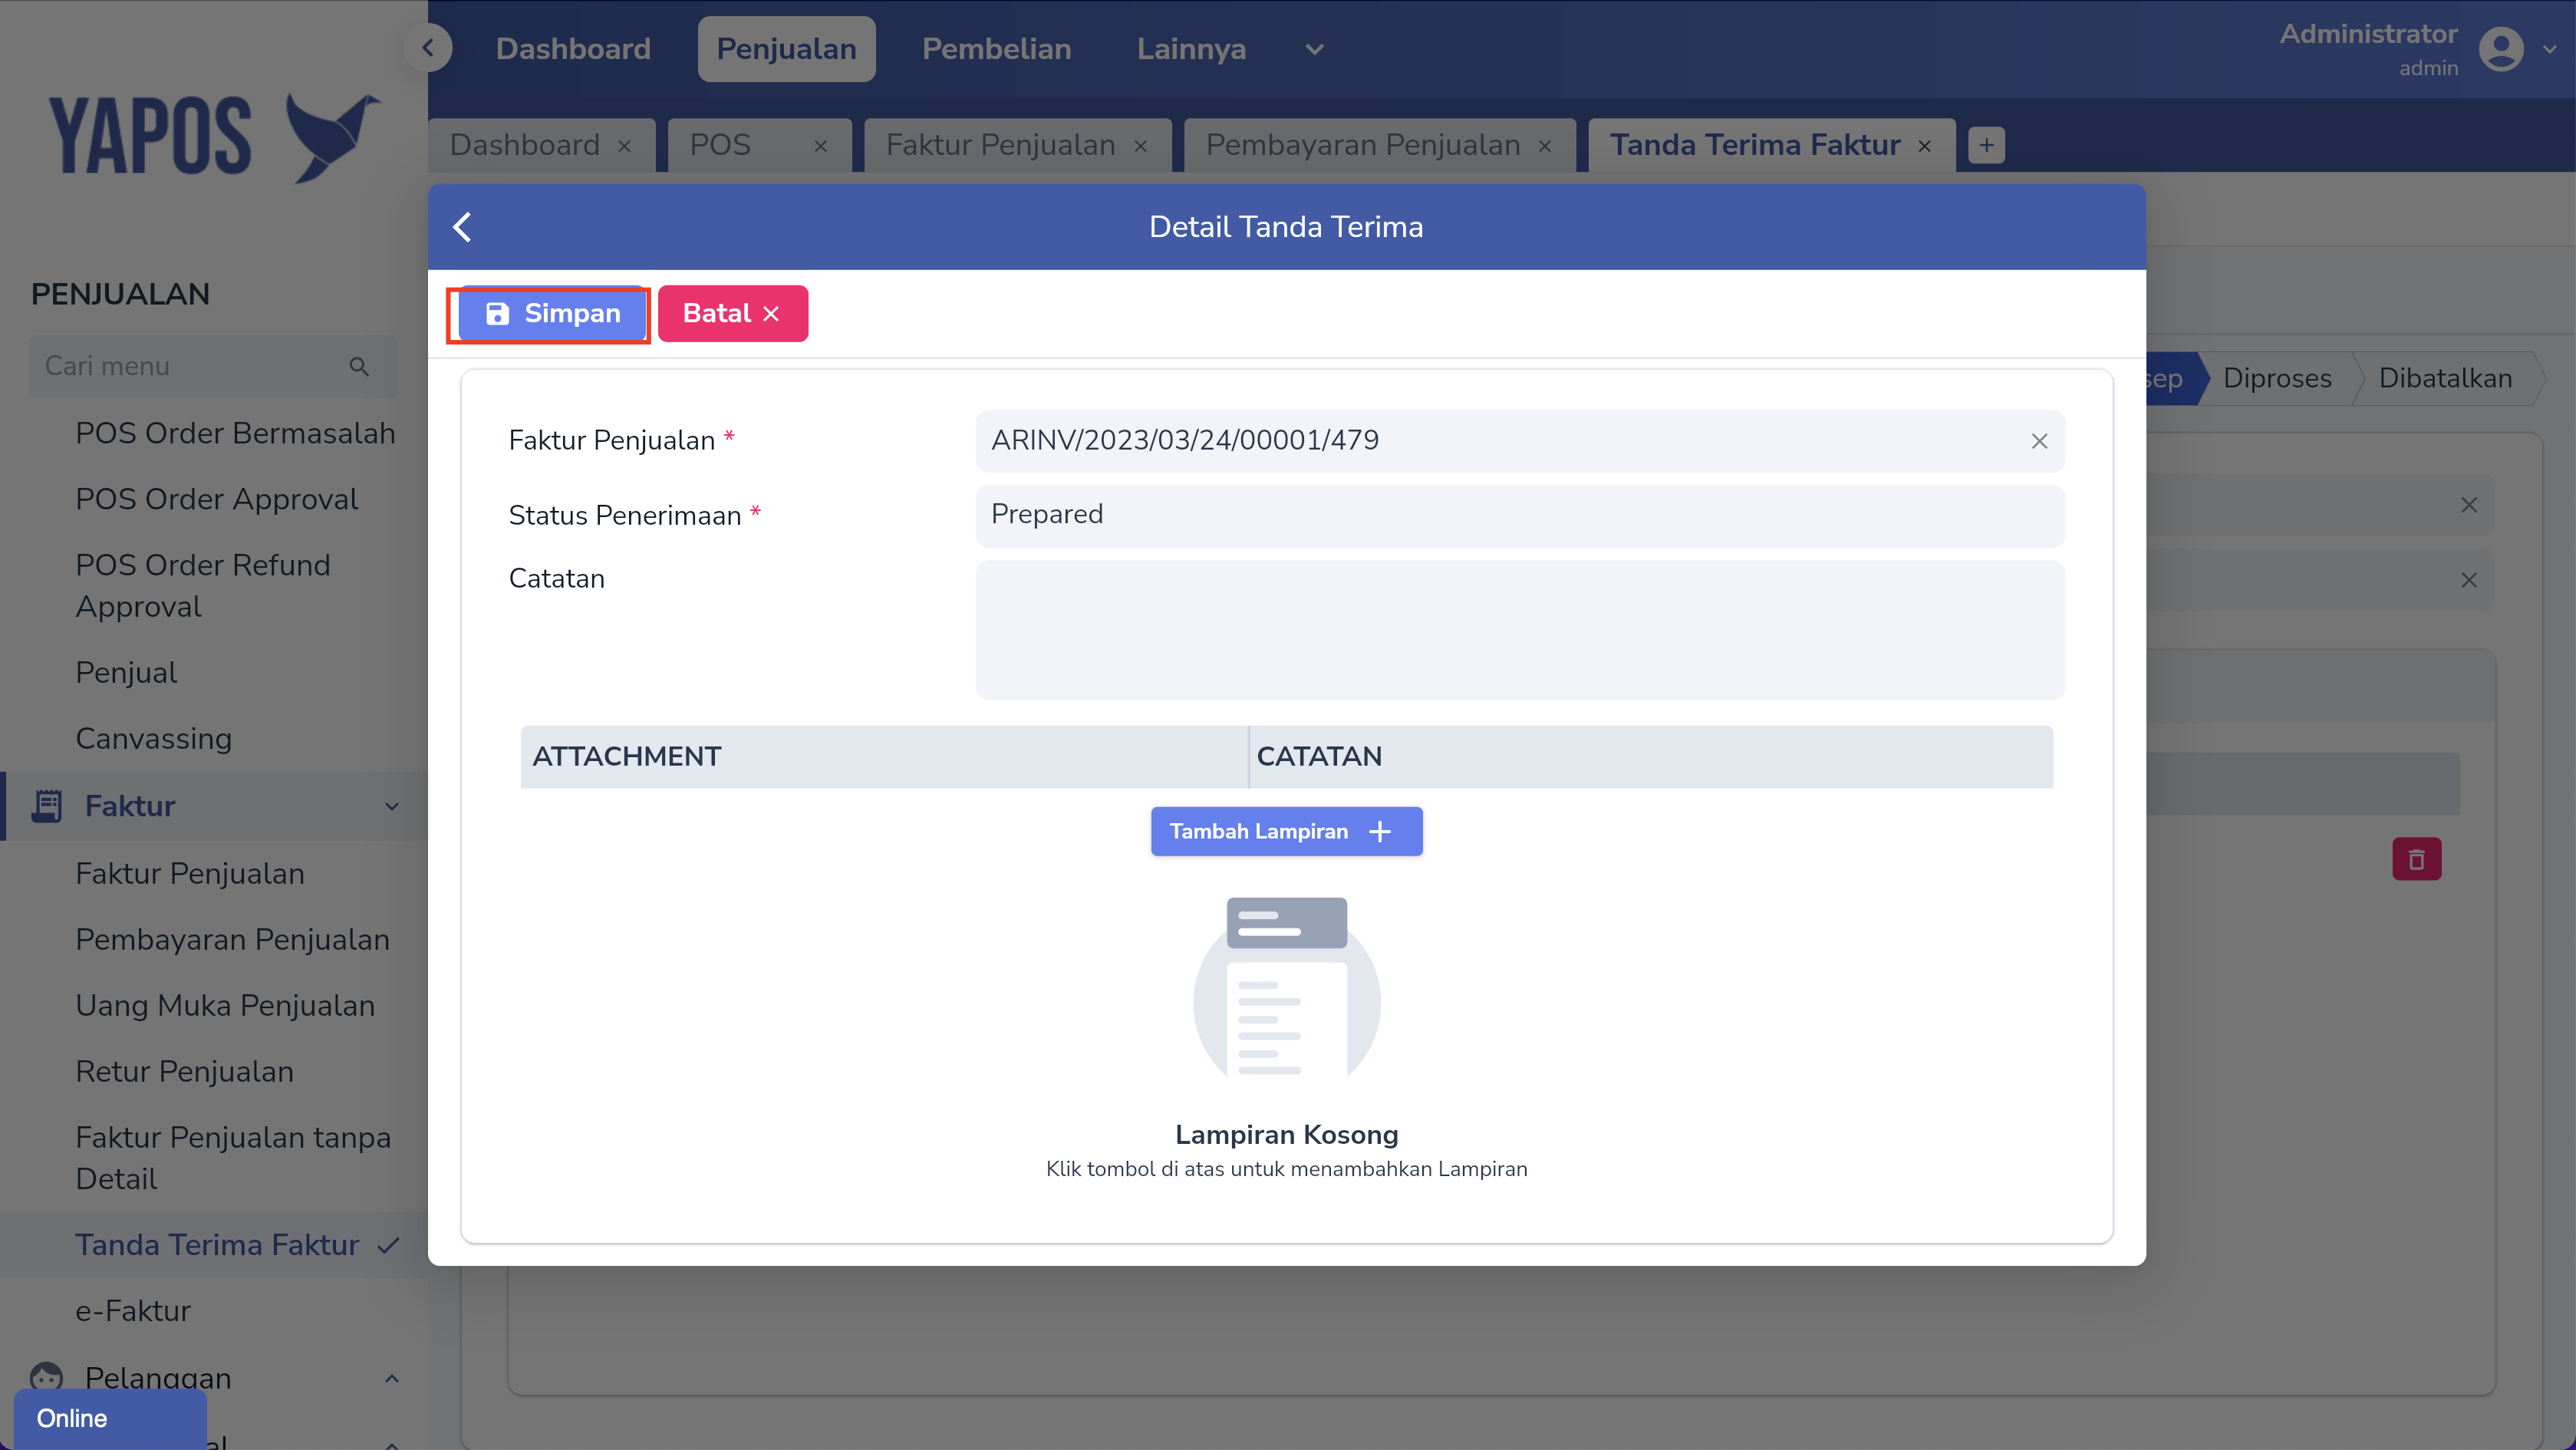Open POS Order Approval menu item
The height and width of the screenshot is (1450, 2576).
tap(216, 499)
